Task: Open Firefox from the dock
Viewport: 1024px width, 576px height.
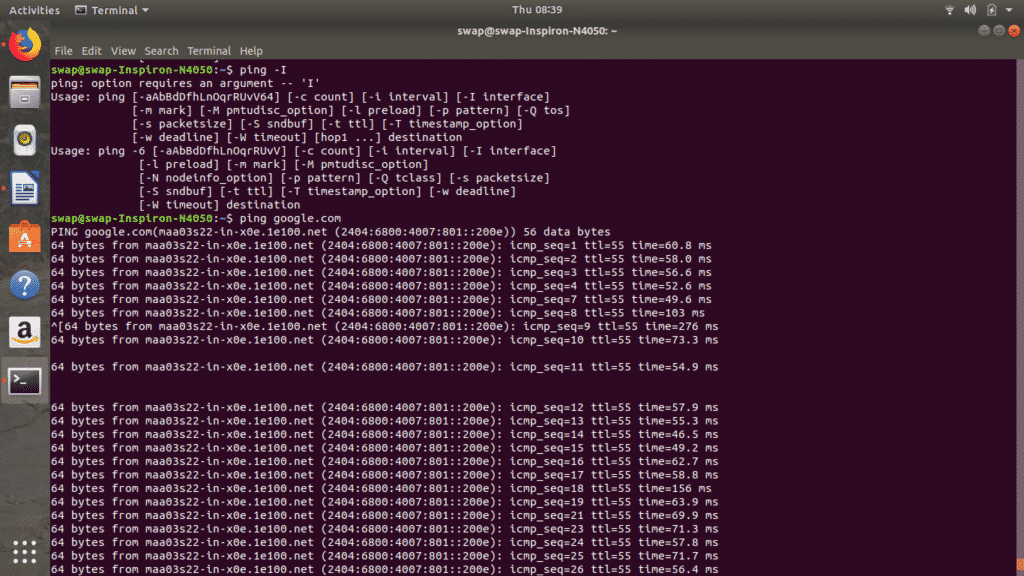Action: tap(25, 44)
